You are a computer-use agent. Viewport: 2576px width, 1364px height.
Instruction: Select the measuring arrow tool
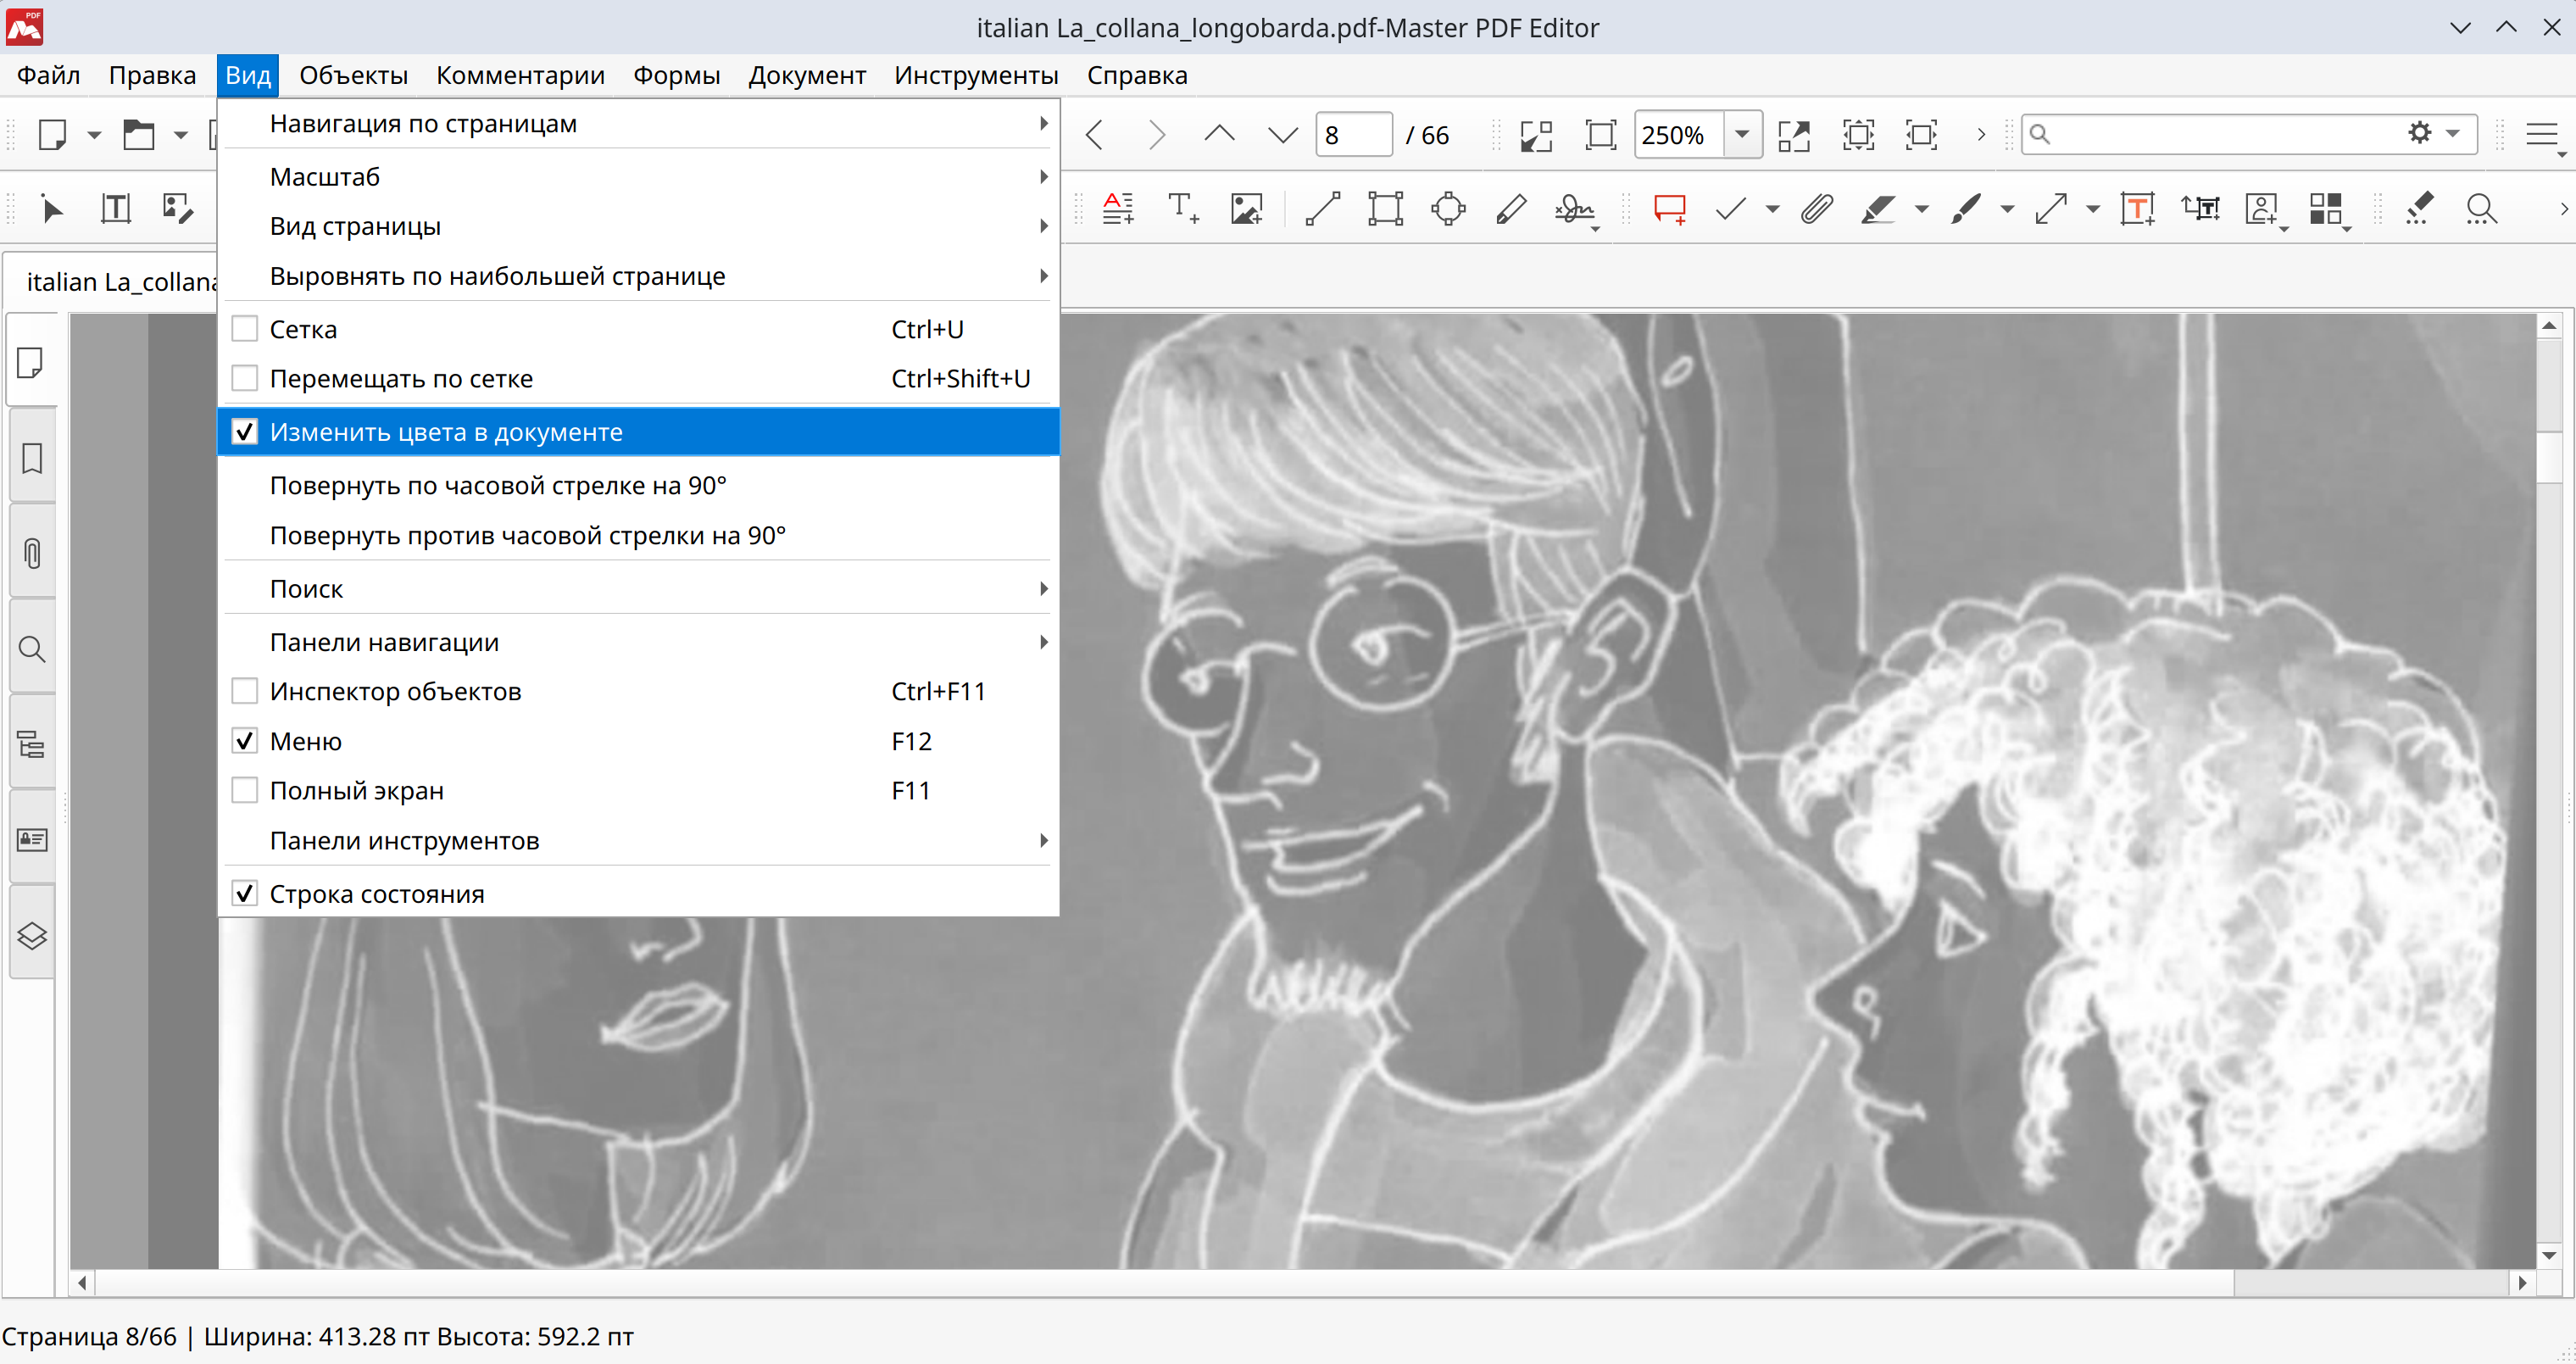[2051, 209]
